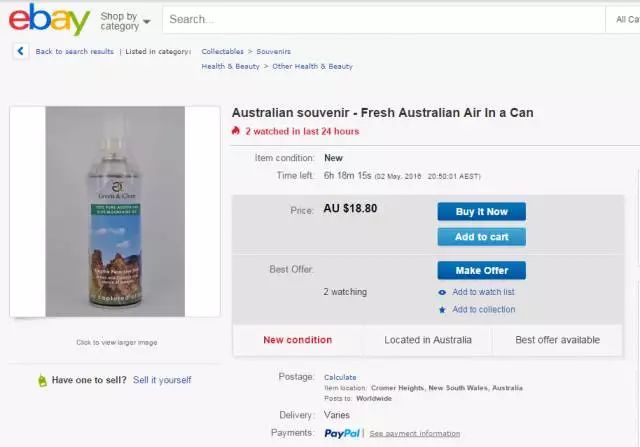Open the Souvenirs breadcrumb link

[274, 51]
